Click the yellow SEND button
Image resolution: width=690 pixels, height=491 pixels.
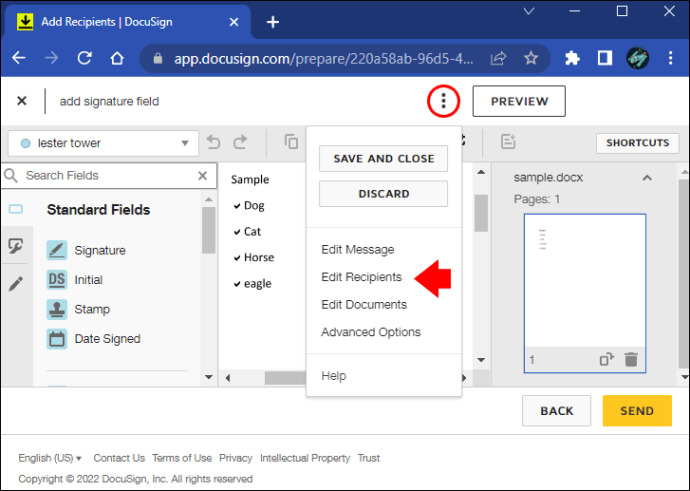tap(637, 410)
